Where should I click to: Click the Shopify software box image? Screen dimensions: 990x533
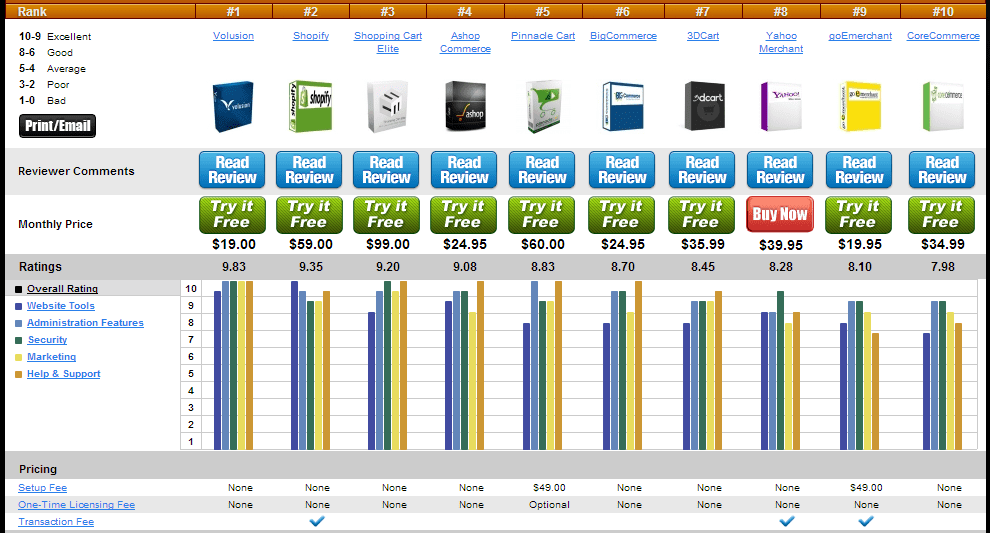pos(310,106)
